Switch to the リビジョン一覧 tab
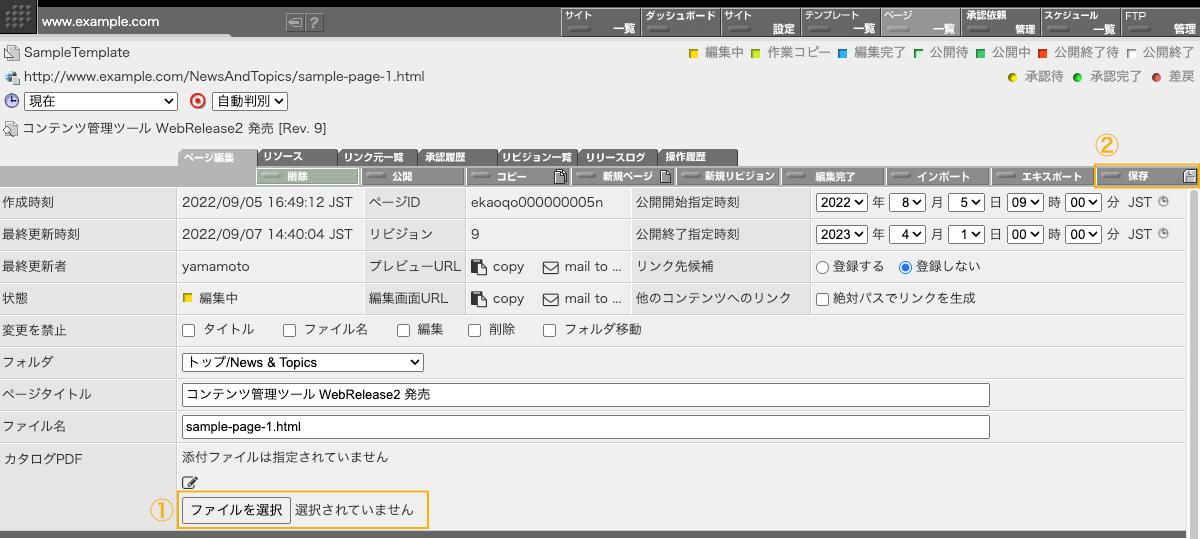 pyautogui.click(x=538, y=157)
